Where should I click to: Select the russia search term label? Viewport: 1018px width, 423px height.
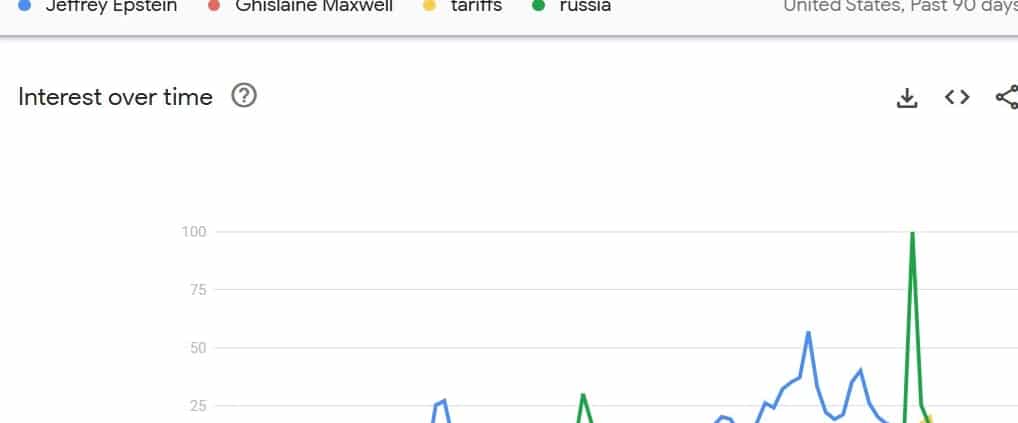[x=585, y=6]
